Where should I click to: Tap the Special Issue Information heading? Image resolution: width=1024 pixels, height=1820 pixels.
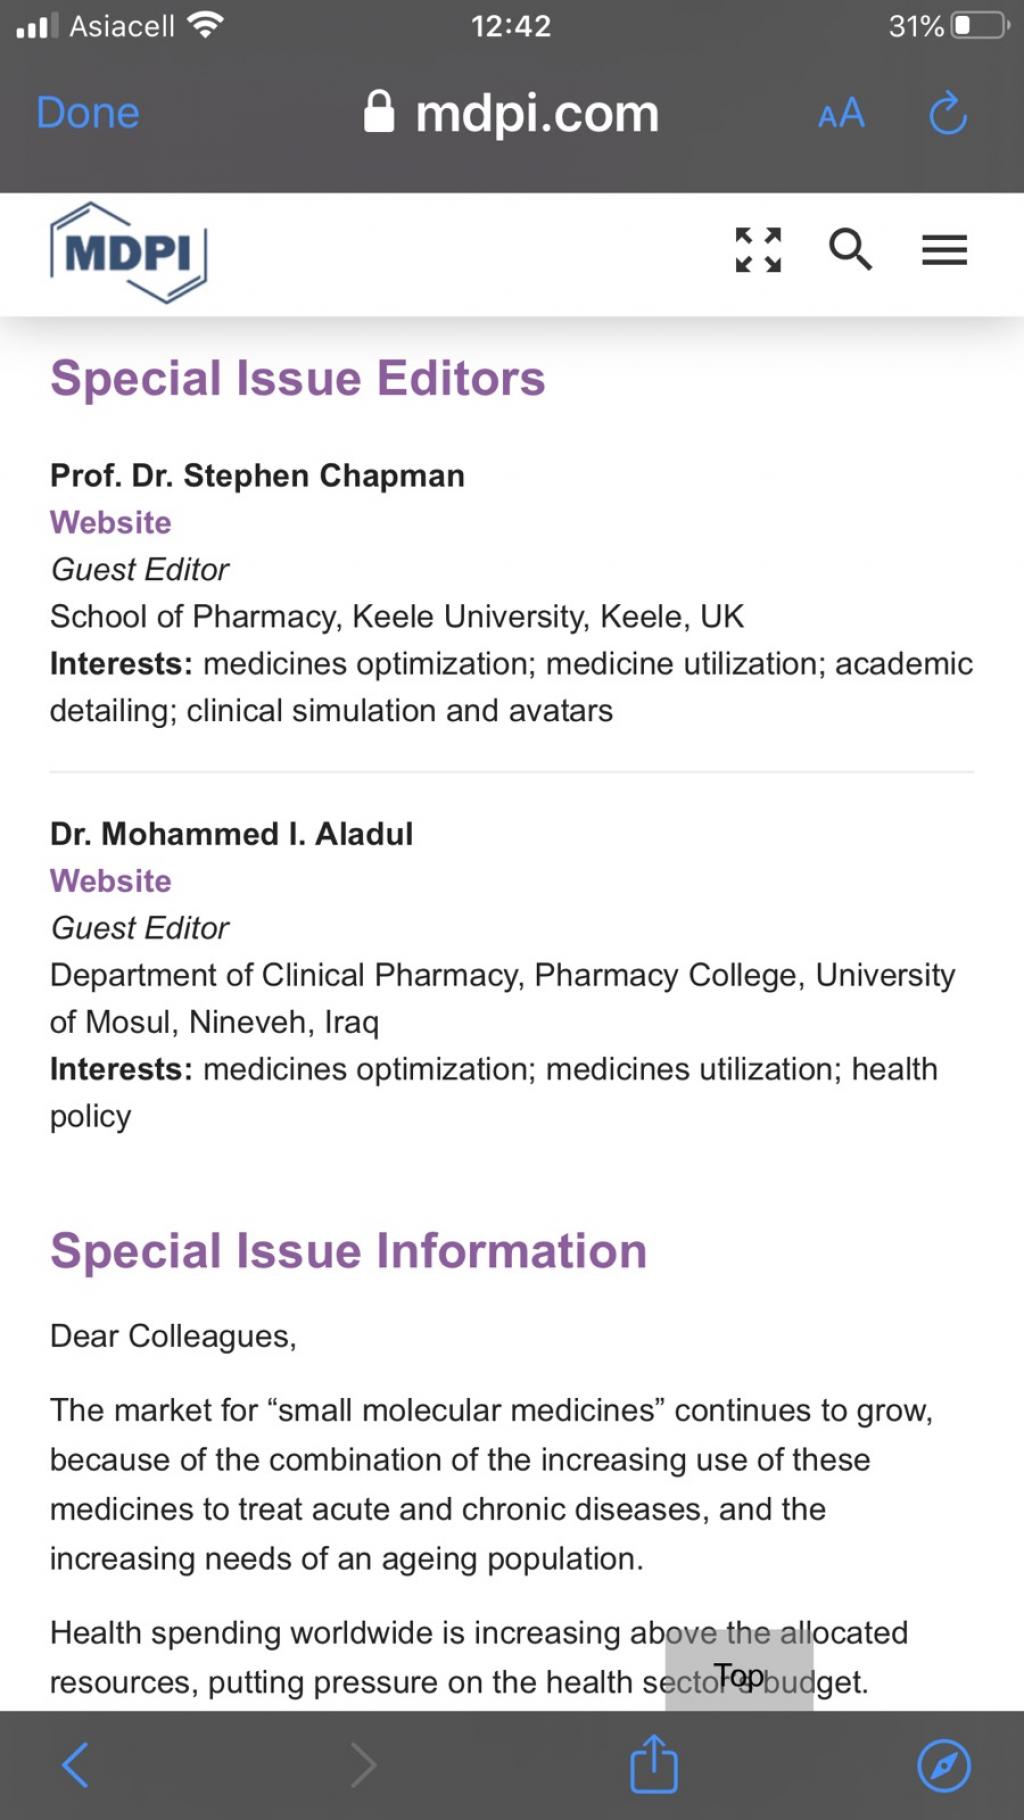pos(349,1251)
